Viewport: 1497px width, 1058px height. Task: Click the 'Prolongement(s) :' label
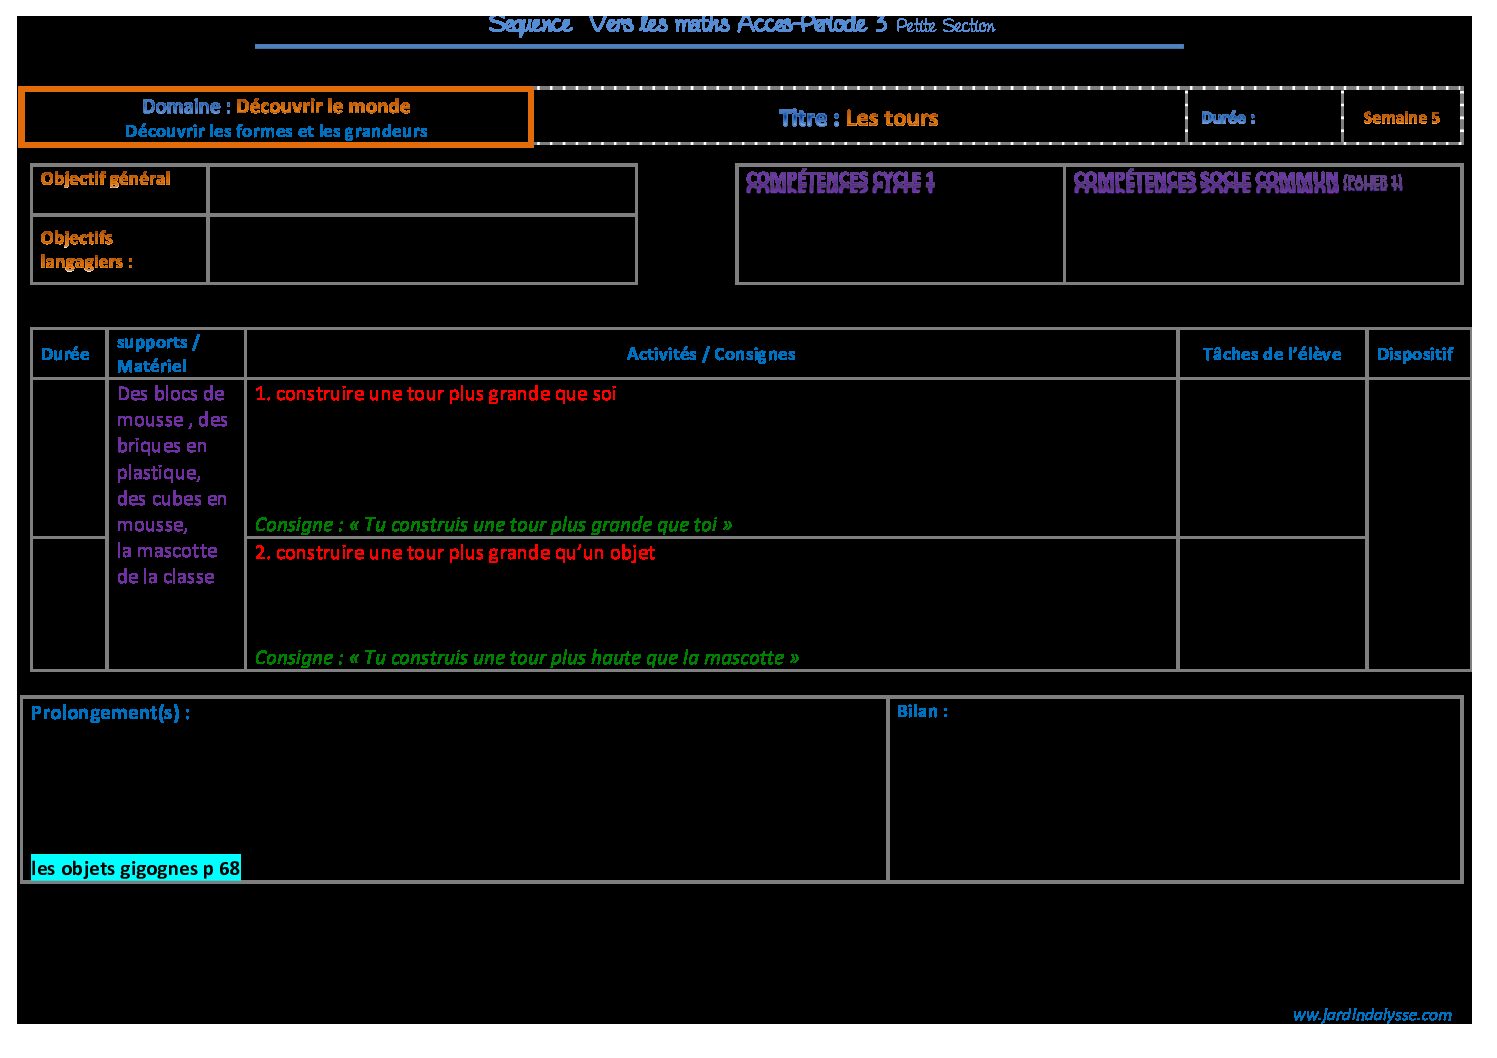[x=110, y=713]
